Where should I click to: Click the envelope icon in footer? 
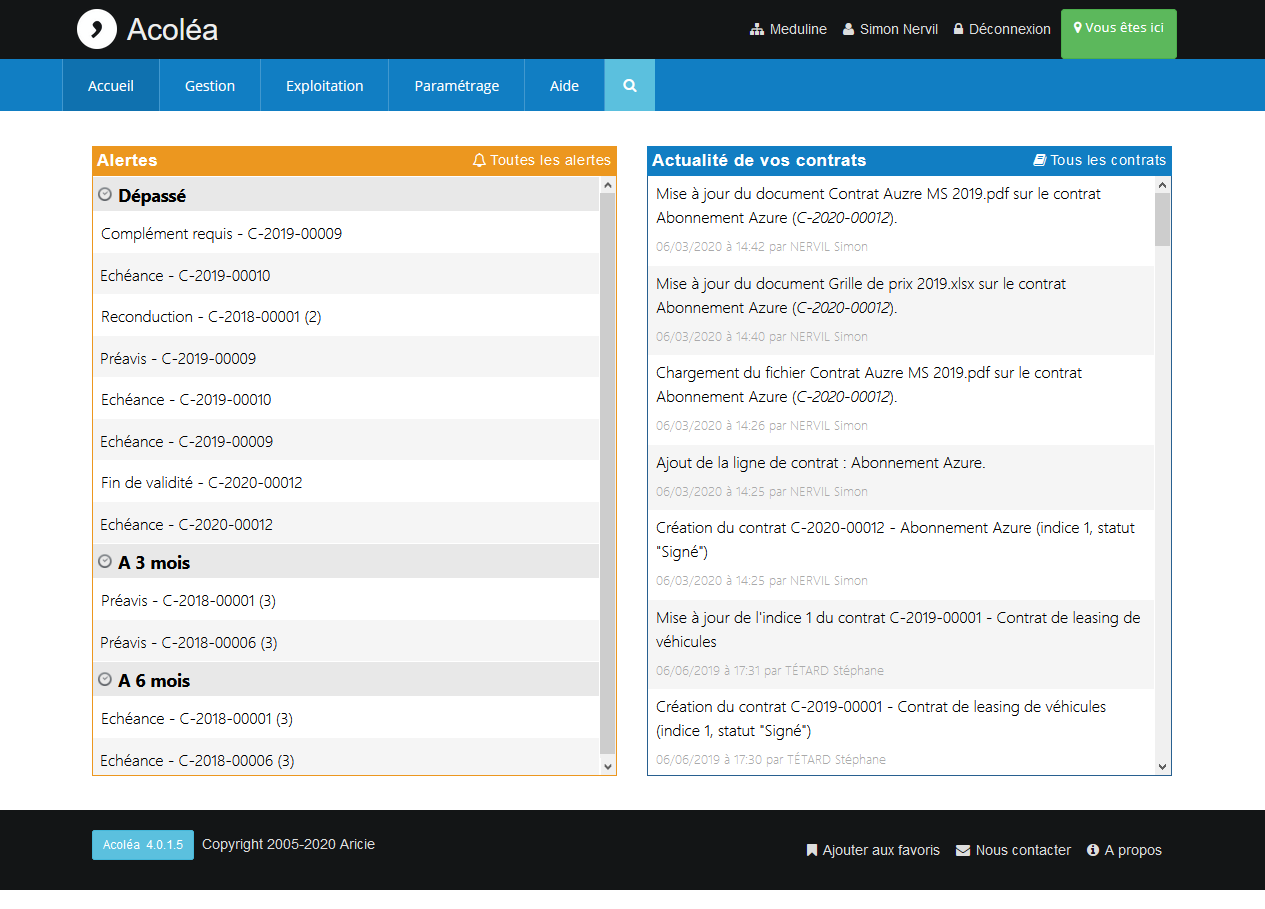963,851
